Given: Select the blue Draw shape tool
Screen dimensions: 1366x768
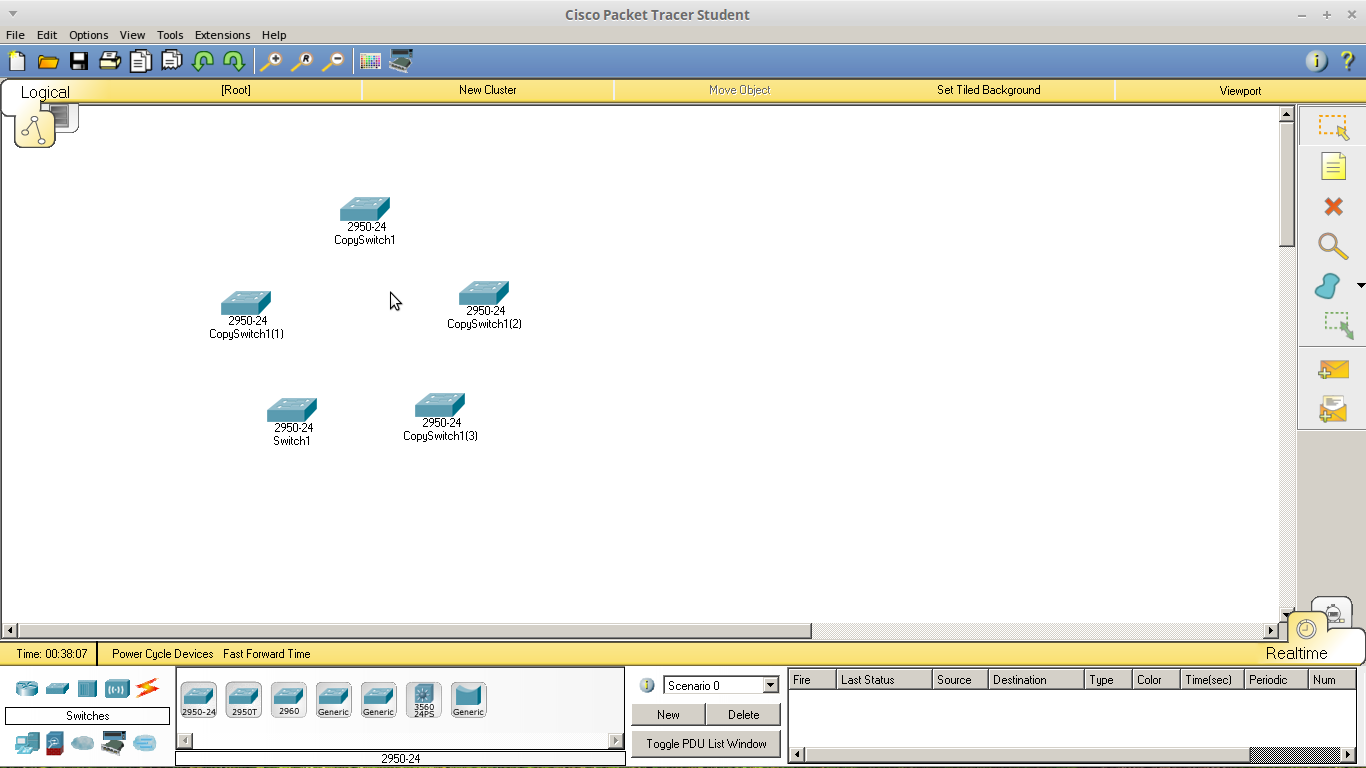Looking at the screenshot, I should click(1327, 286).
